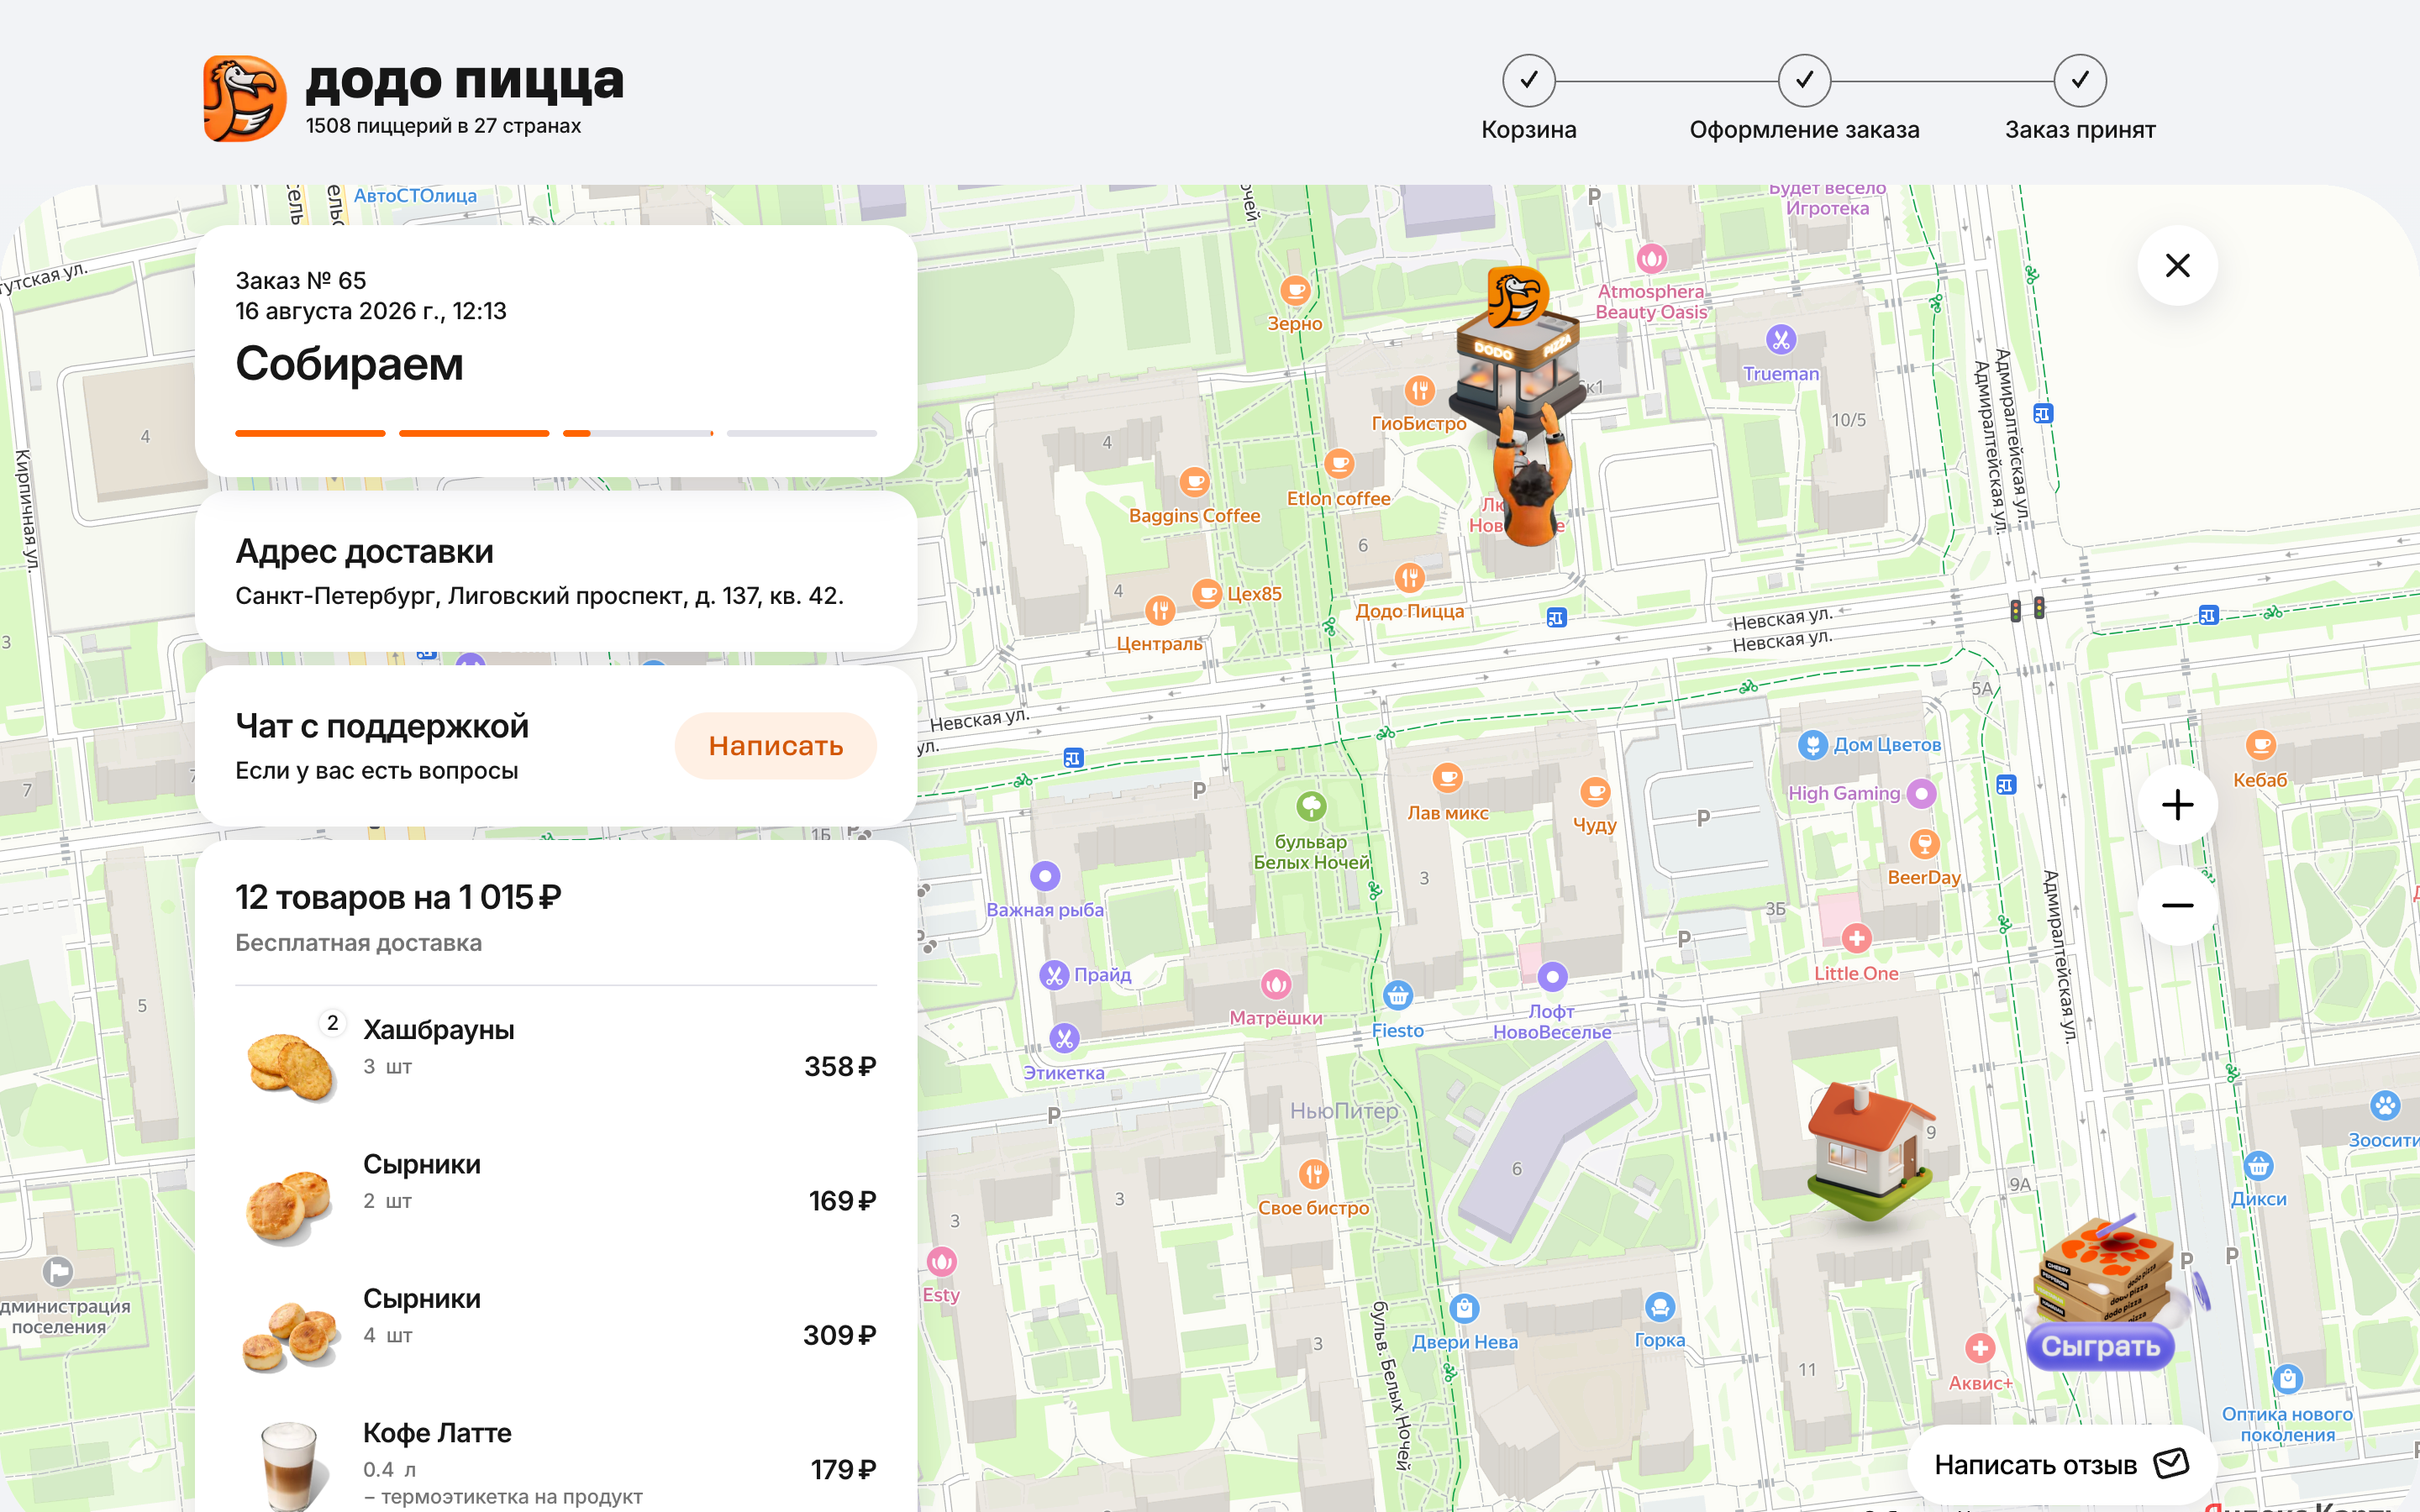The image size is (2420, 1512).
Task: Open the Важная рыба map pin
Action: point(1045,876)
